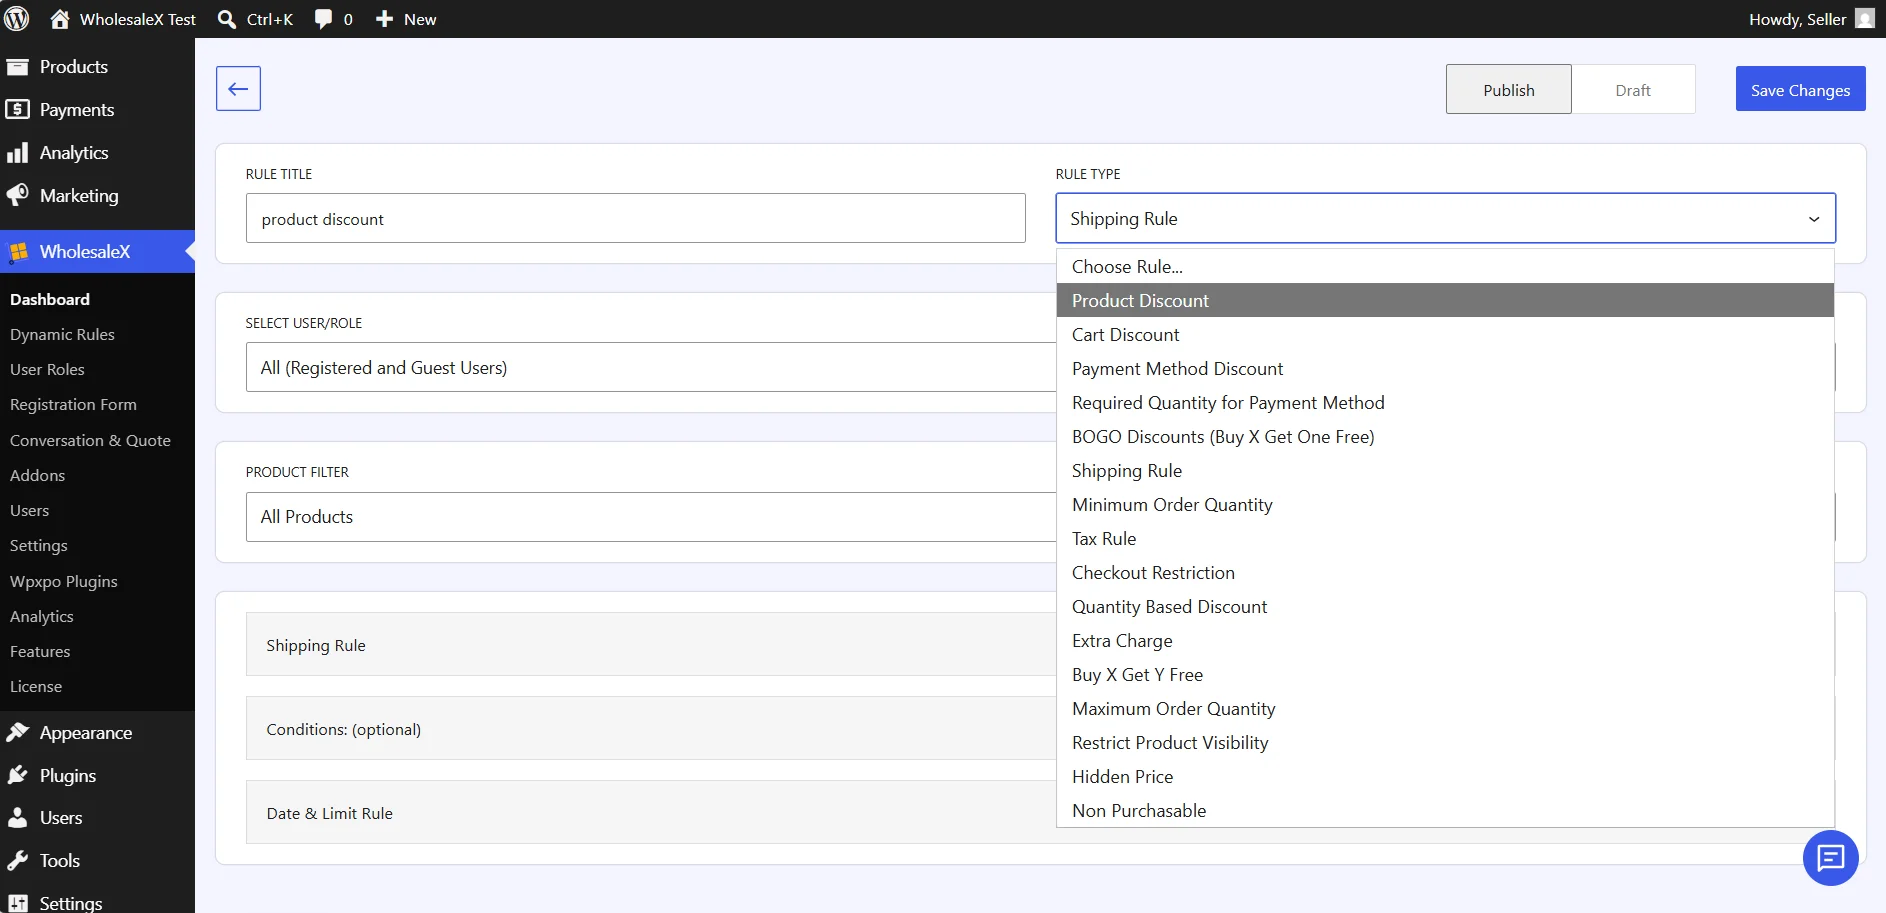Select Non Purchasable option
1886x913 pixels.
coord(1445,811)
